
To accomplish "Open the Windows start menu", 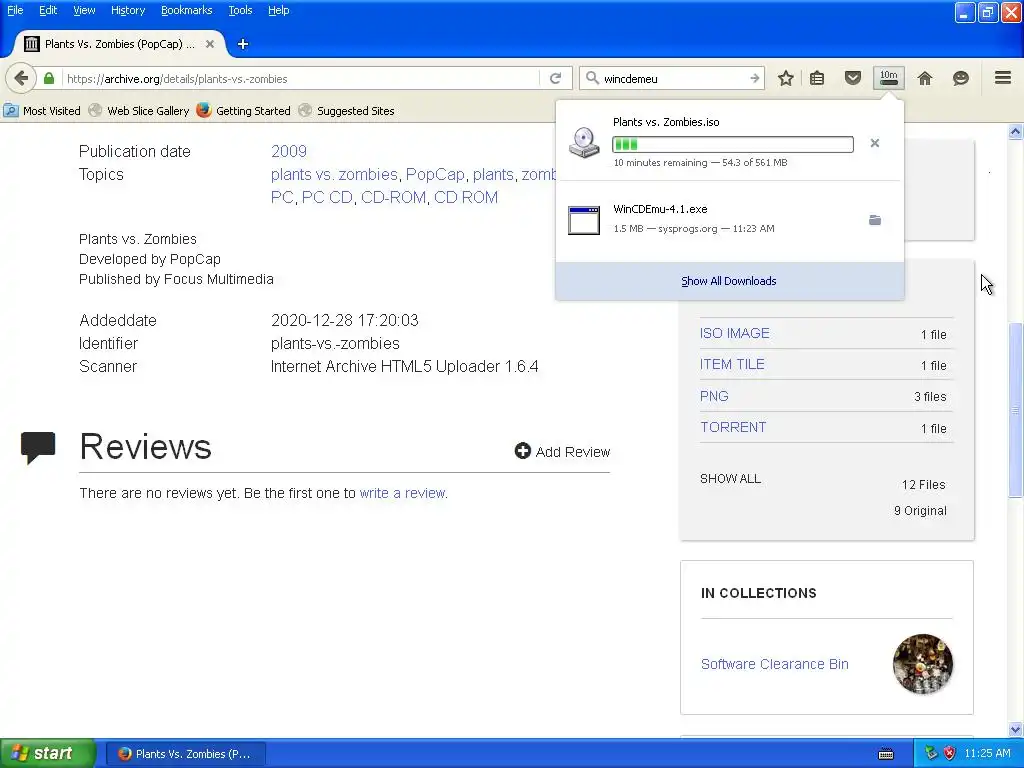I will [48, 753].
